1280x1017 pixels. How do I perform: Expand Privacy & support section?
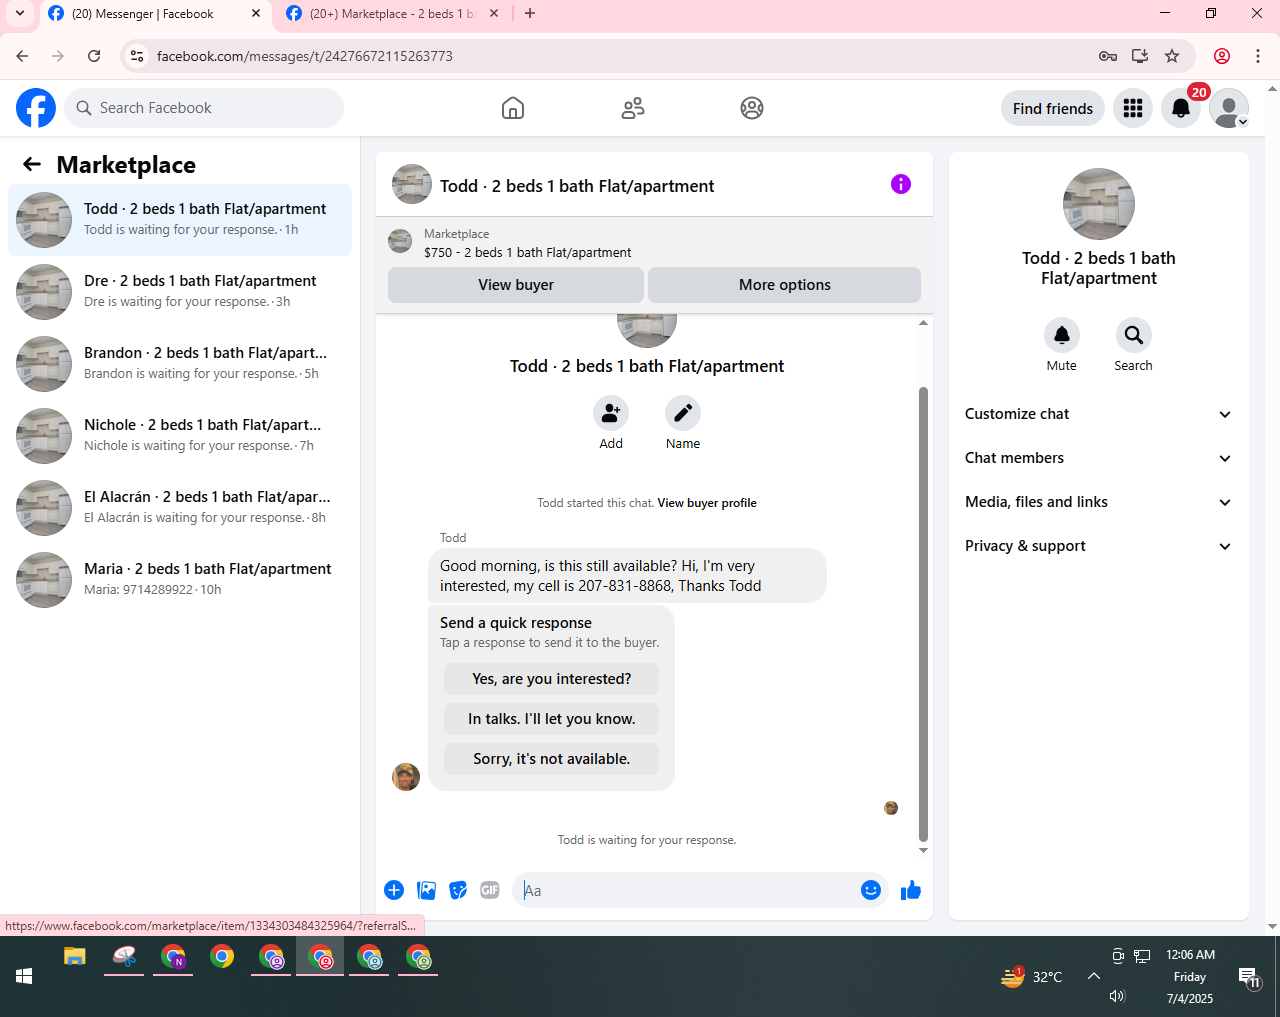tap(1099, 546)
